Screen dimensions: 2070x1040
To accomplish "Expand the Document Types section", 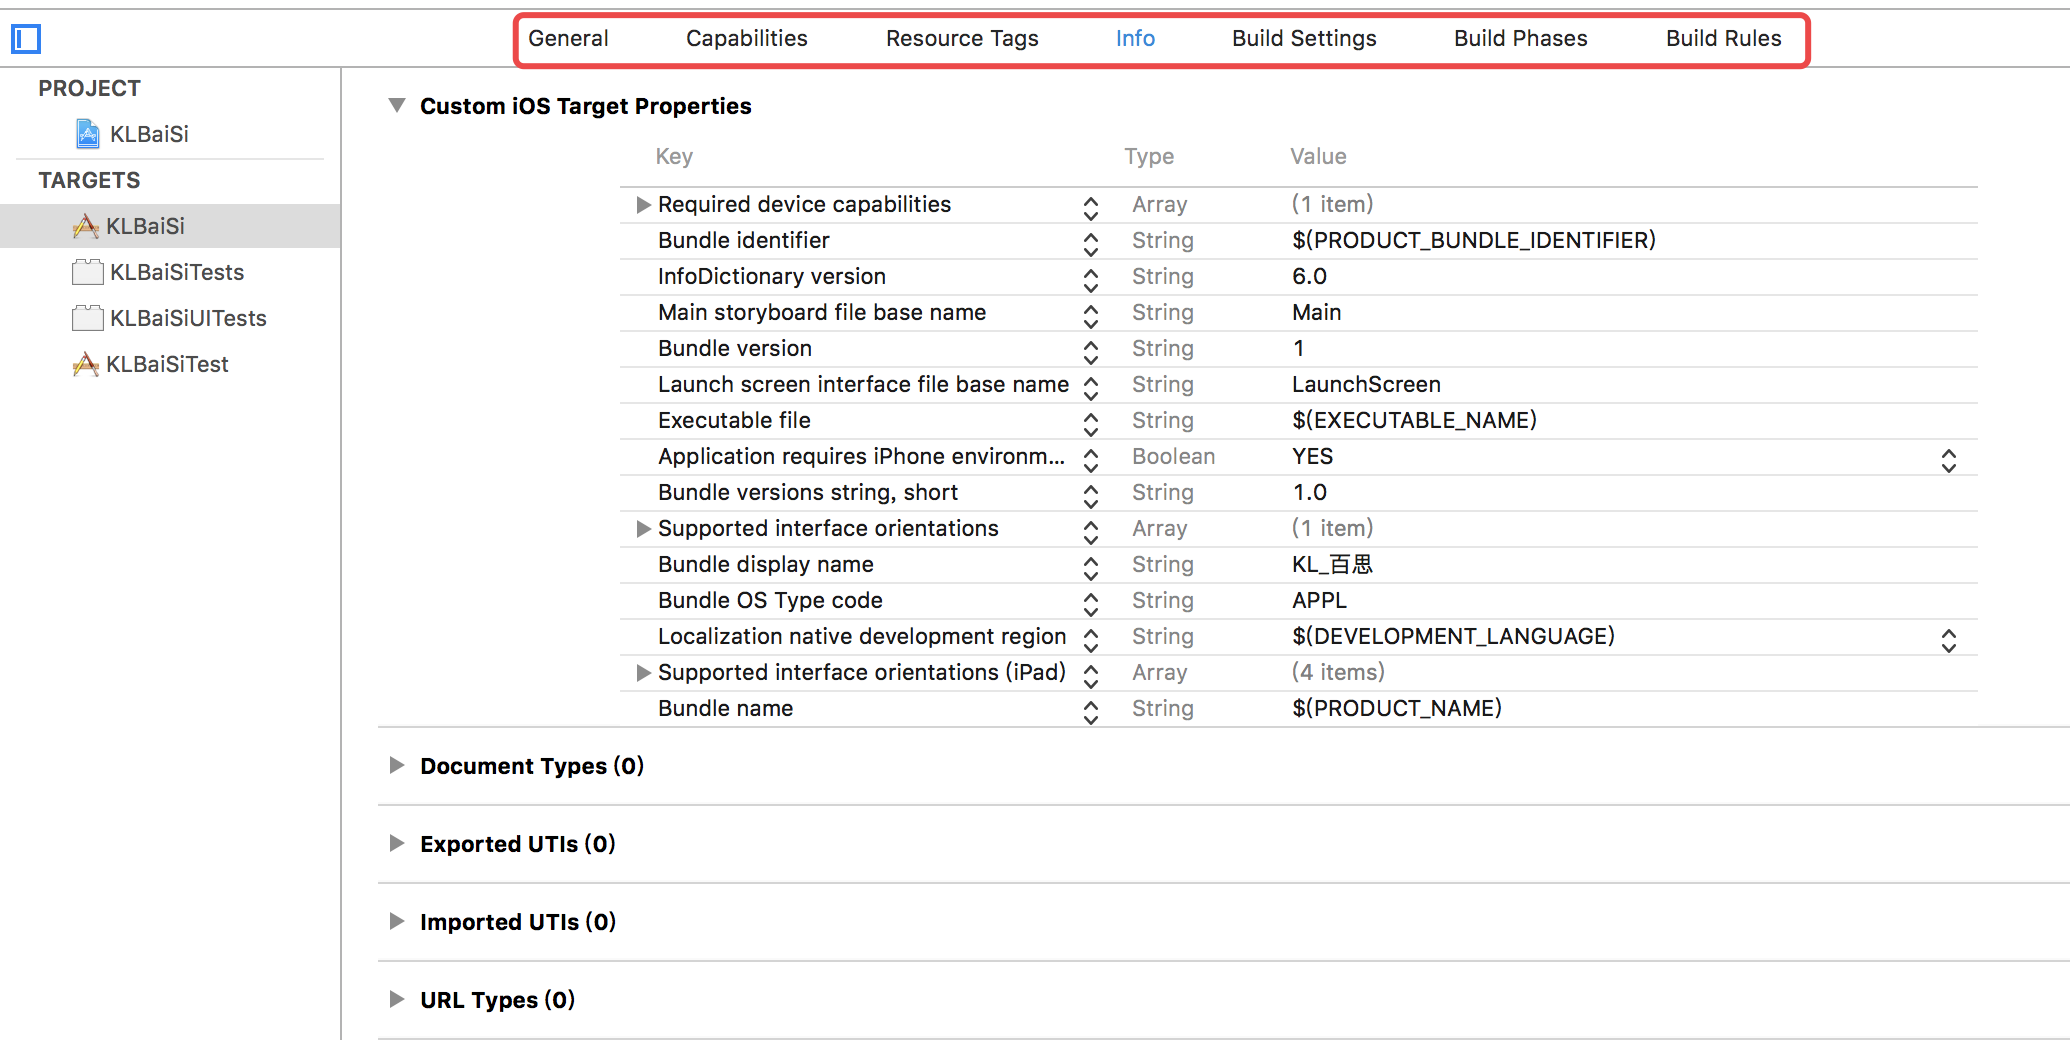I will click(x=397, y=766).
